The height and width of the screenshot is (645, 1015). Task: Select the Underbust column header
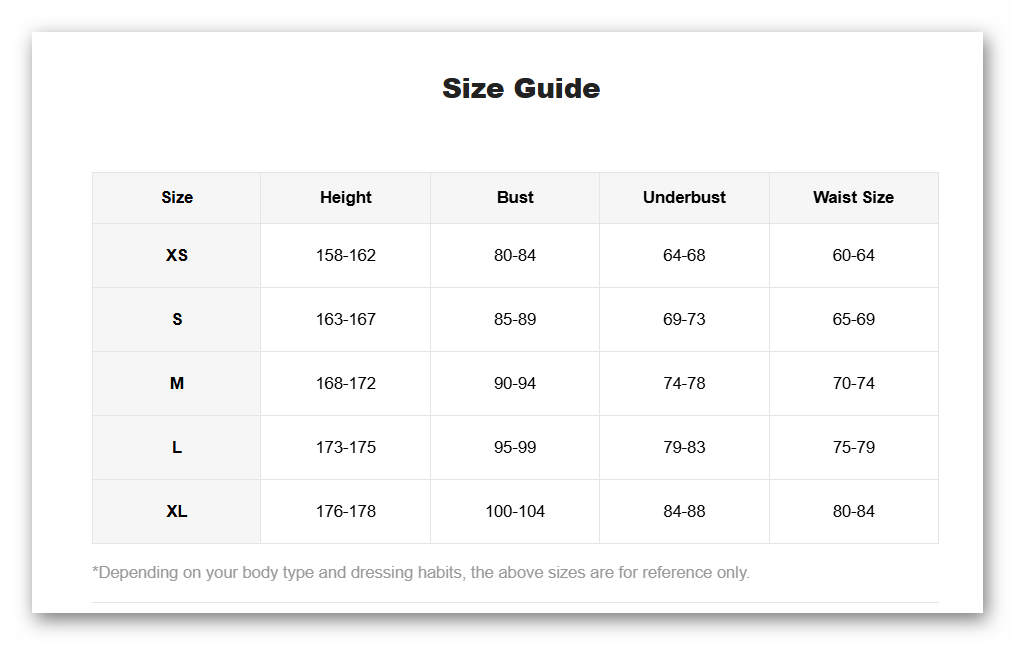click(684, 197)
